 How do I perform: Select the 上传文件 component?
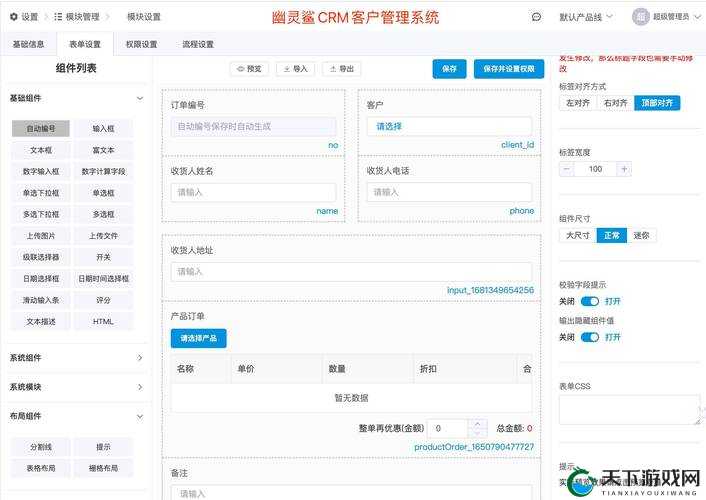click(x=104, y=236)
